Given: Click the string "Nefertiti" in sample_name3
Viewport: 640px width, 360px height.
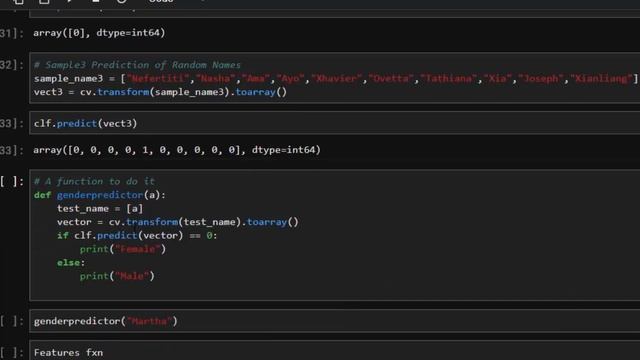Looking at the screenshot, I should click(159, 78).
